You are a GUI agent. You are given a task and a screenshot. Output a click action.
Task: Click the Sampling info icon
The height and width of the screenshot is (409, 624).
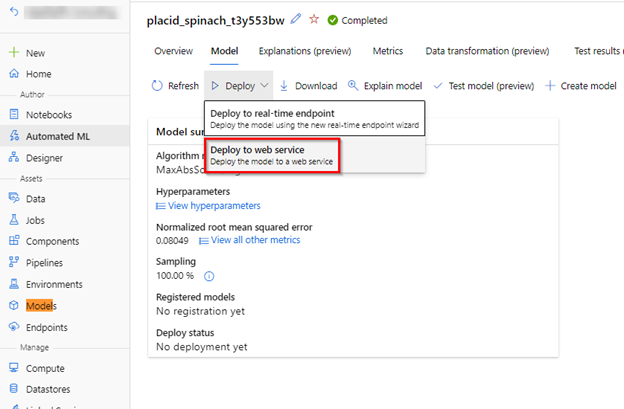tap(209, 275)
